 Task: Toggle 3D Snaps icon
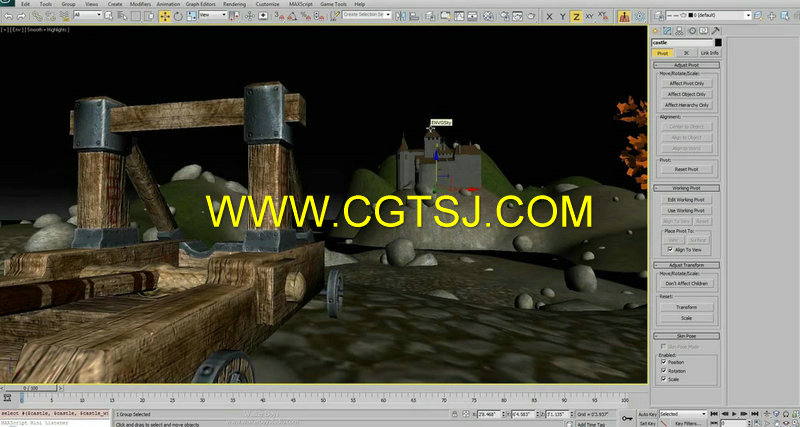point(280,16)
